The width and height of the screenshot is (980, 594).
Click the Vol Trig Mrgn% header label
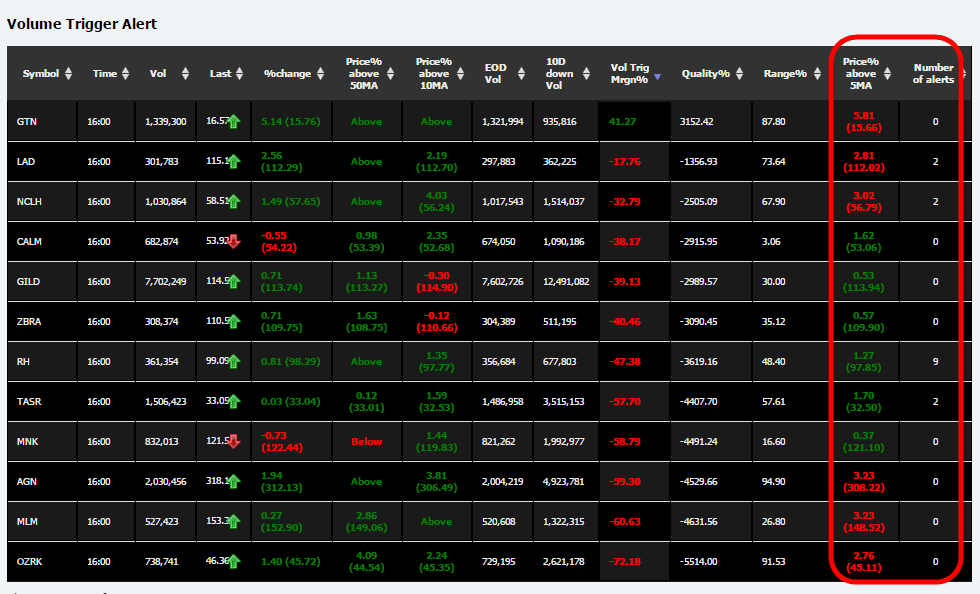click(629, 74)
